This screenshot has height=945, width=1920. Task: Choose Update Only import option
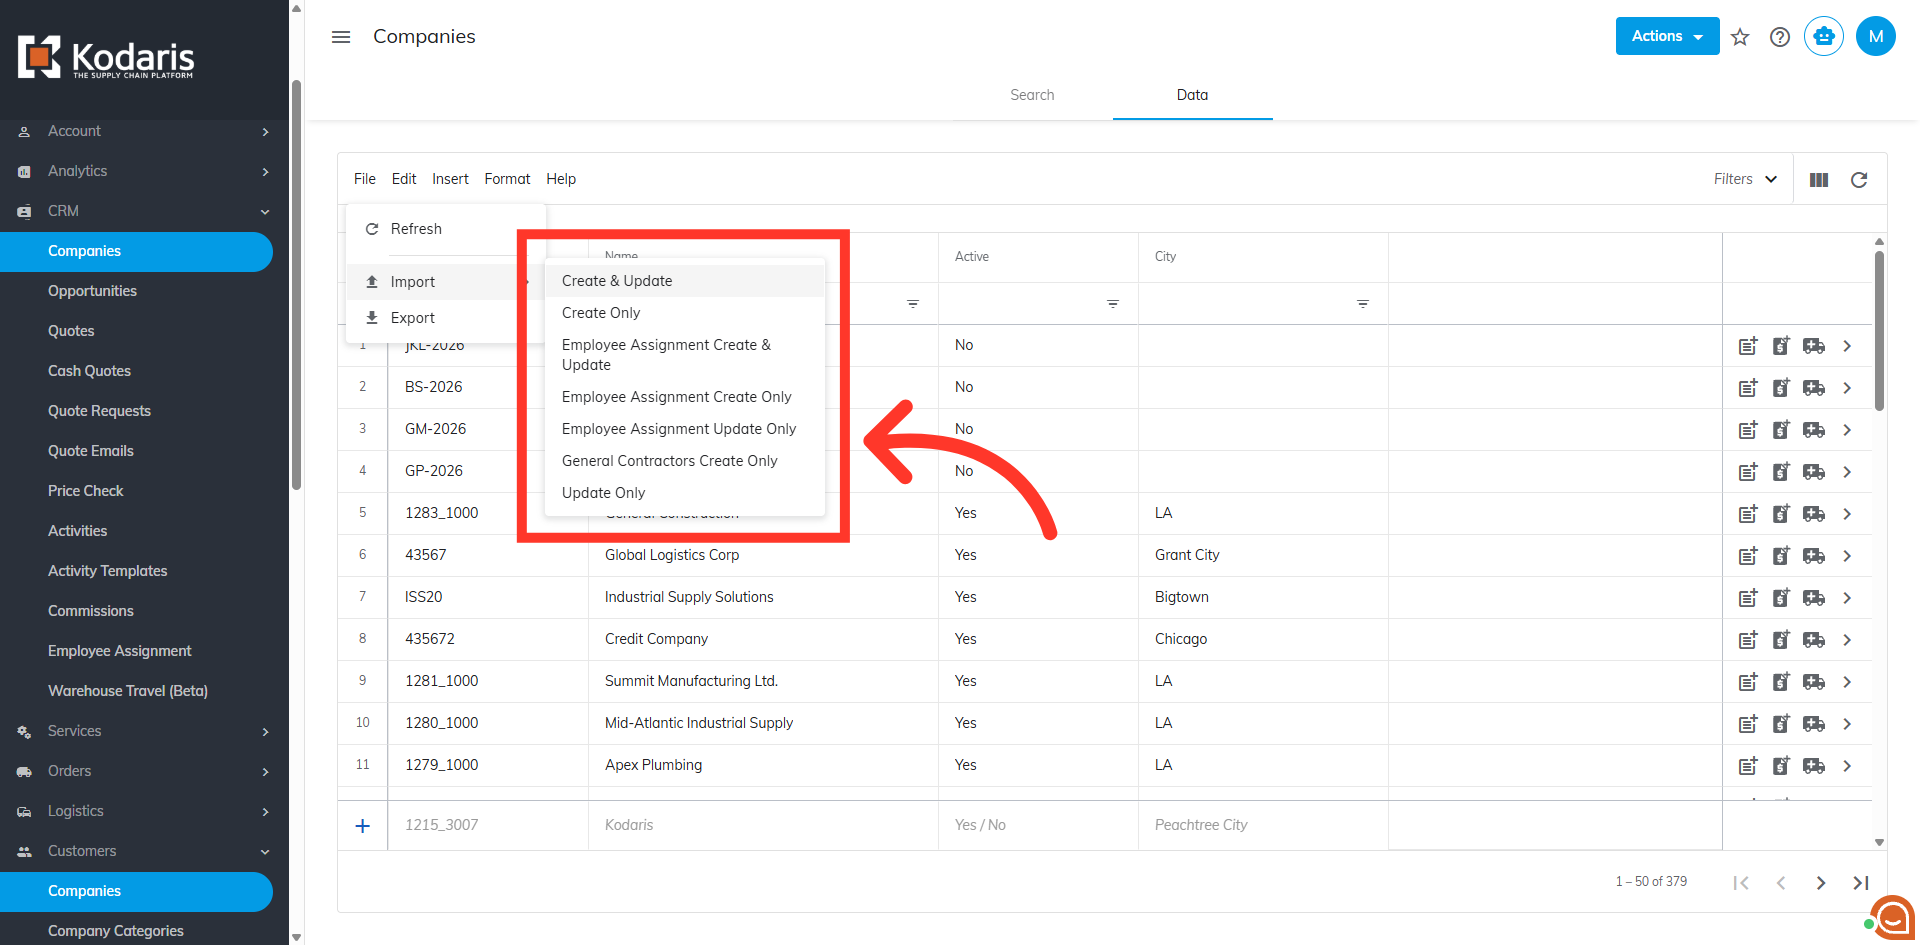pos(685,493)
